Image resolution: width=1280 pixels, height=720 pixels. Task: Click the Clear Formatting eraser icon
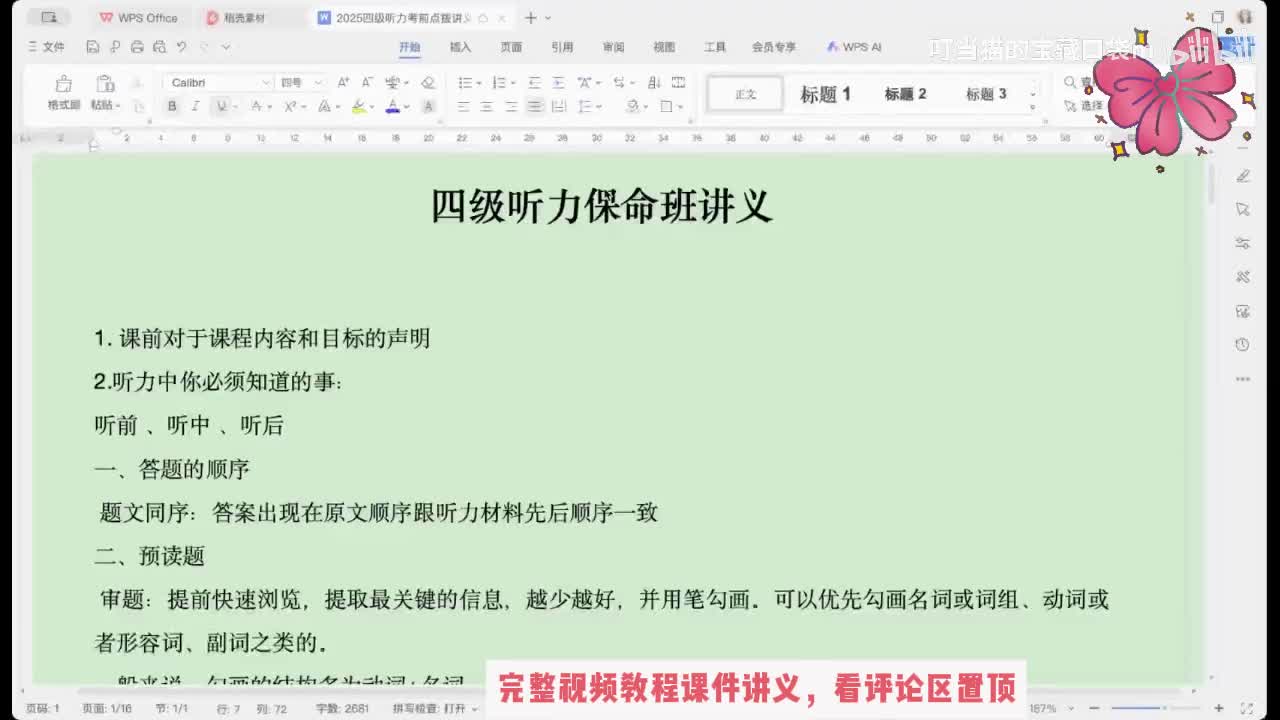[x=428, y=83]
